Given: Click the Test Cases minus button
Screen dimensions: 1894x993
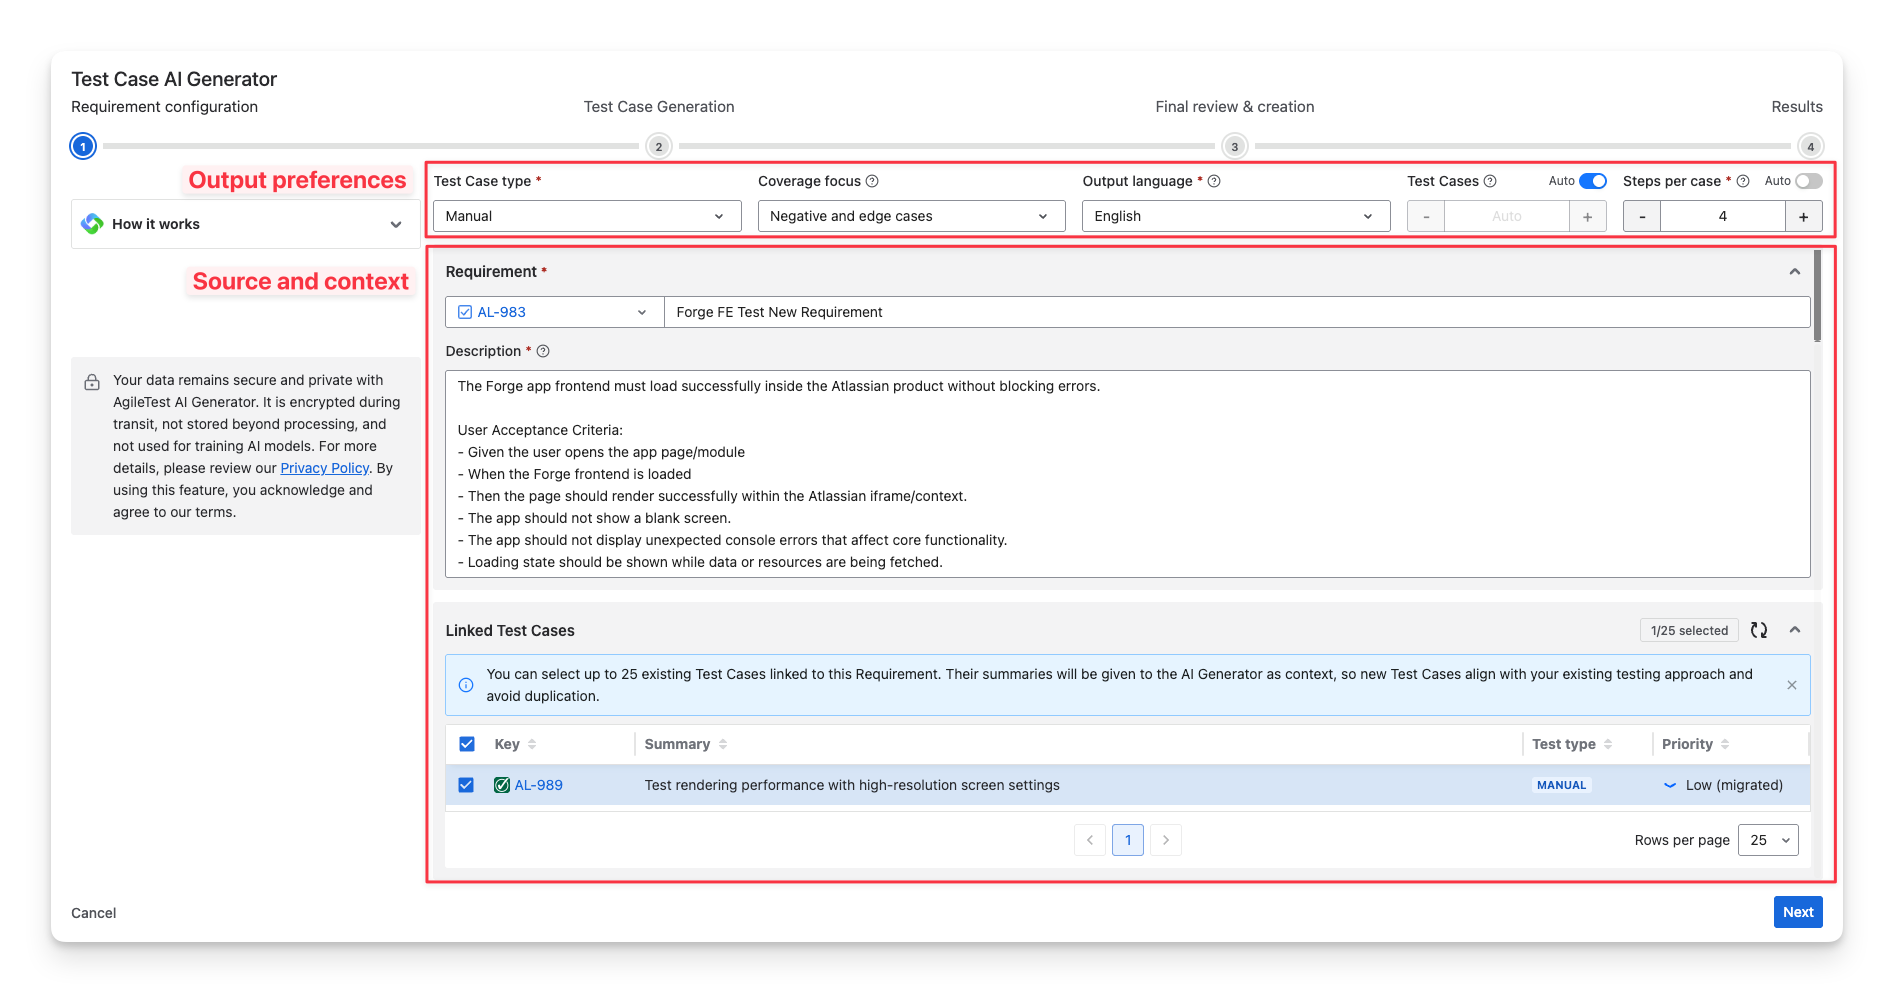Looking at the screenshot, I should (x=1426, y=216).
